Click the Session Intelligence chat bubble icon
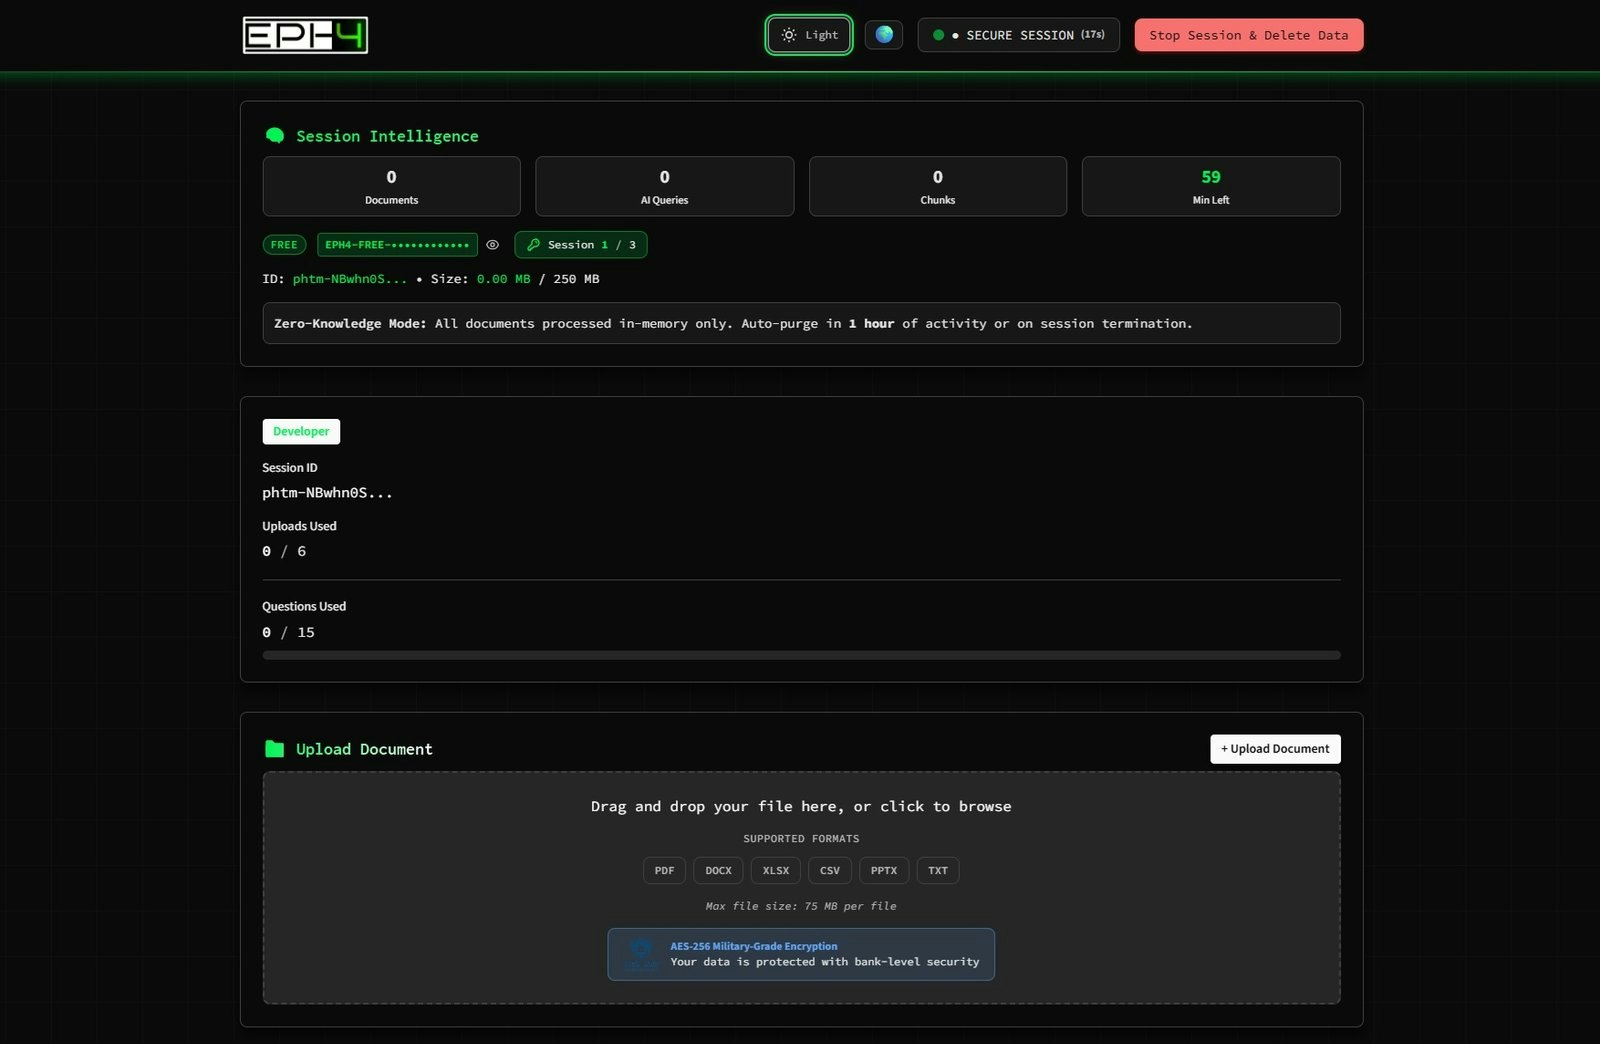Screen dimensions: 1600x1044 click(x=274, y=134)
